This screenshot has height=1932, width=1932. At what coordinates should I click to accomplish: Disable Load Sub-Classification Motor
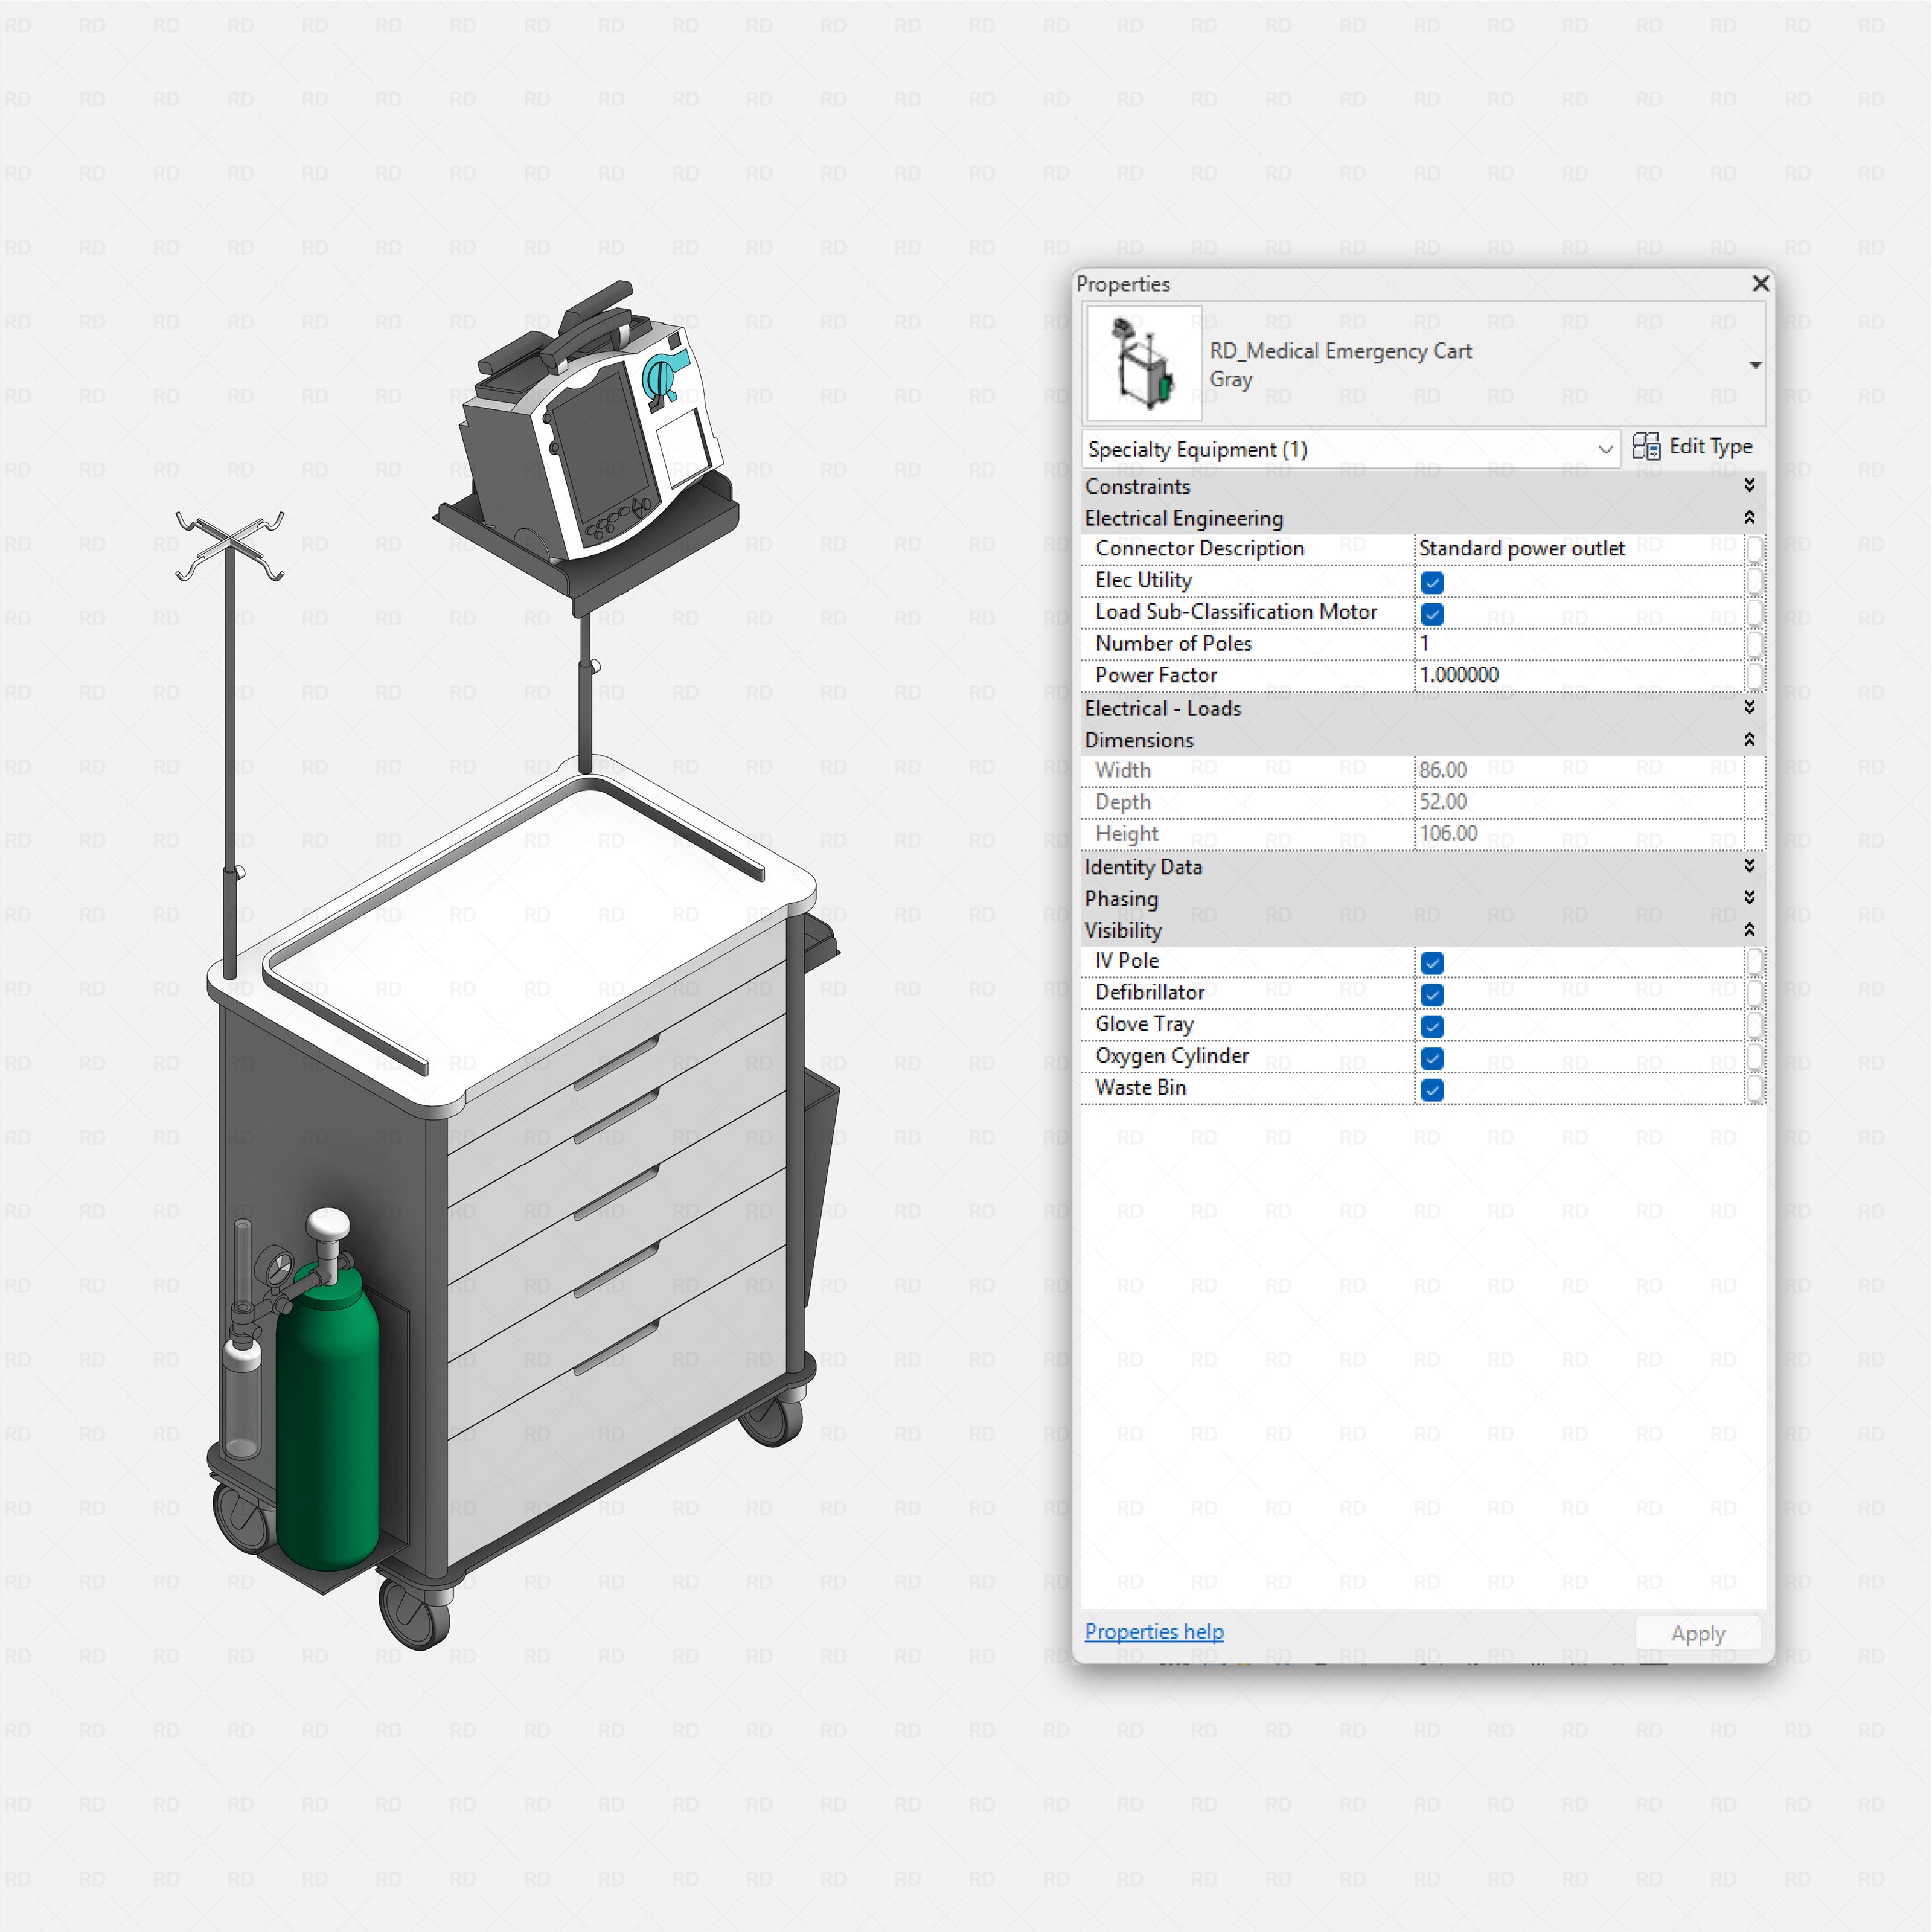pos(1432,614)
